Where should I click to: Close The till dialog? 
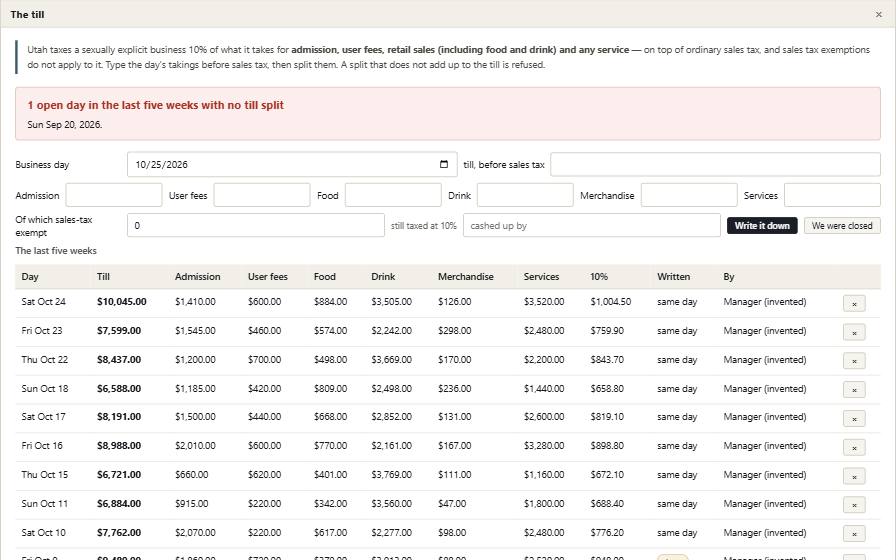878,14
